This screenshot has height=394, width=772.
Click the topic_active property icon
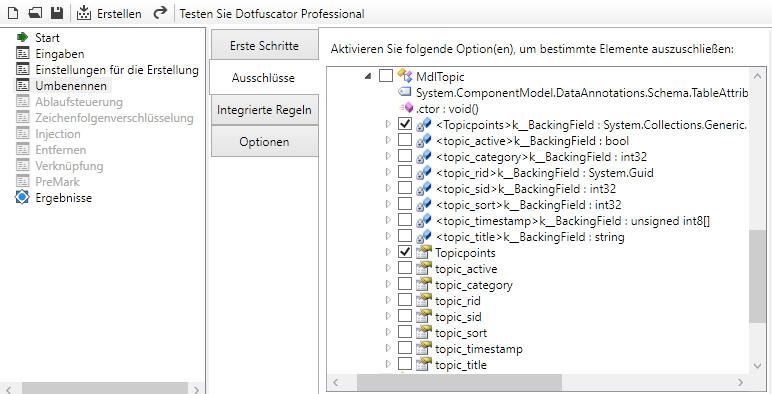[x=423, y=268]
